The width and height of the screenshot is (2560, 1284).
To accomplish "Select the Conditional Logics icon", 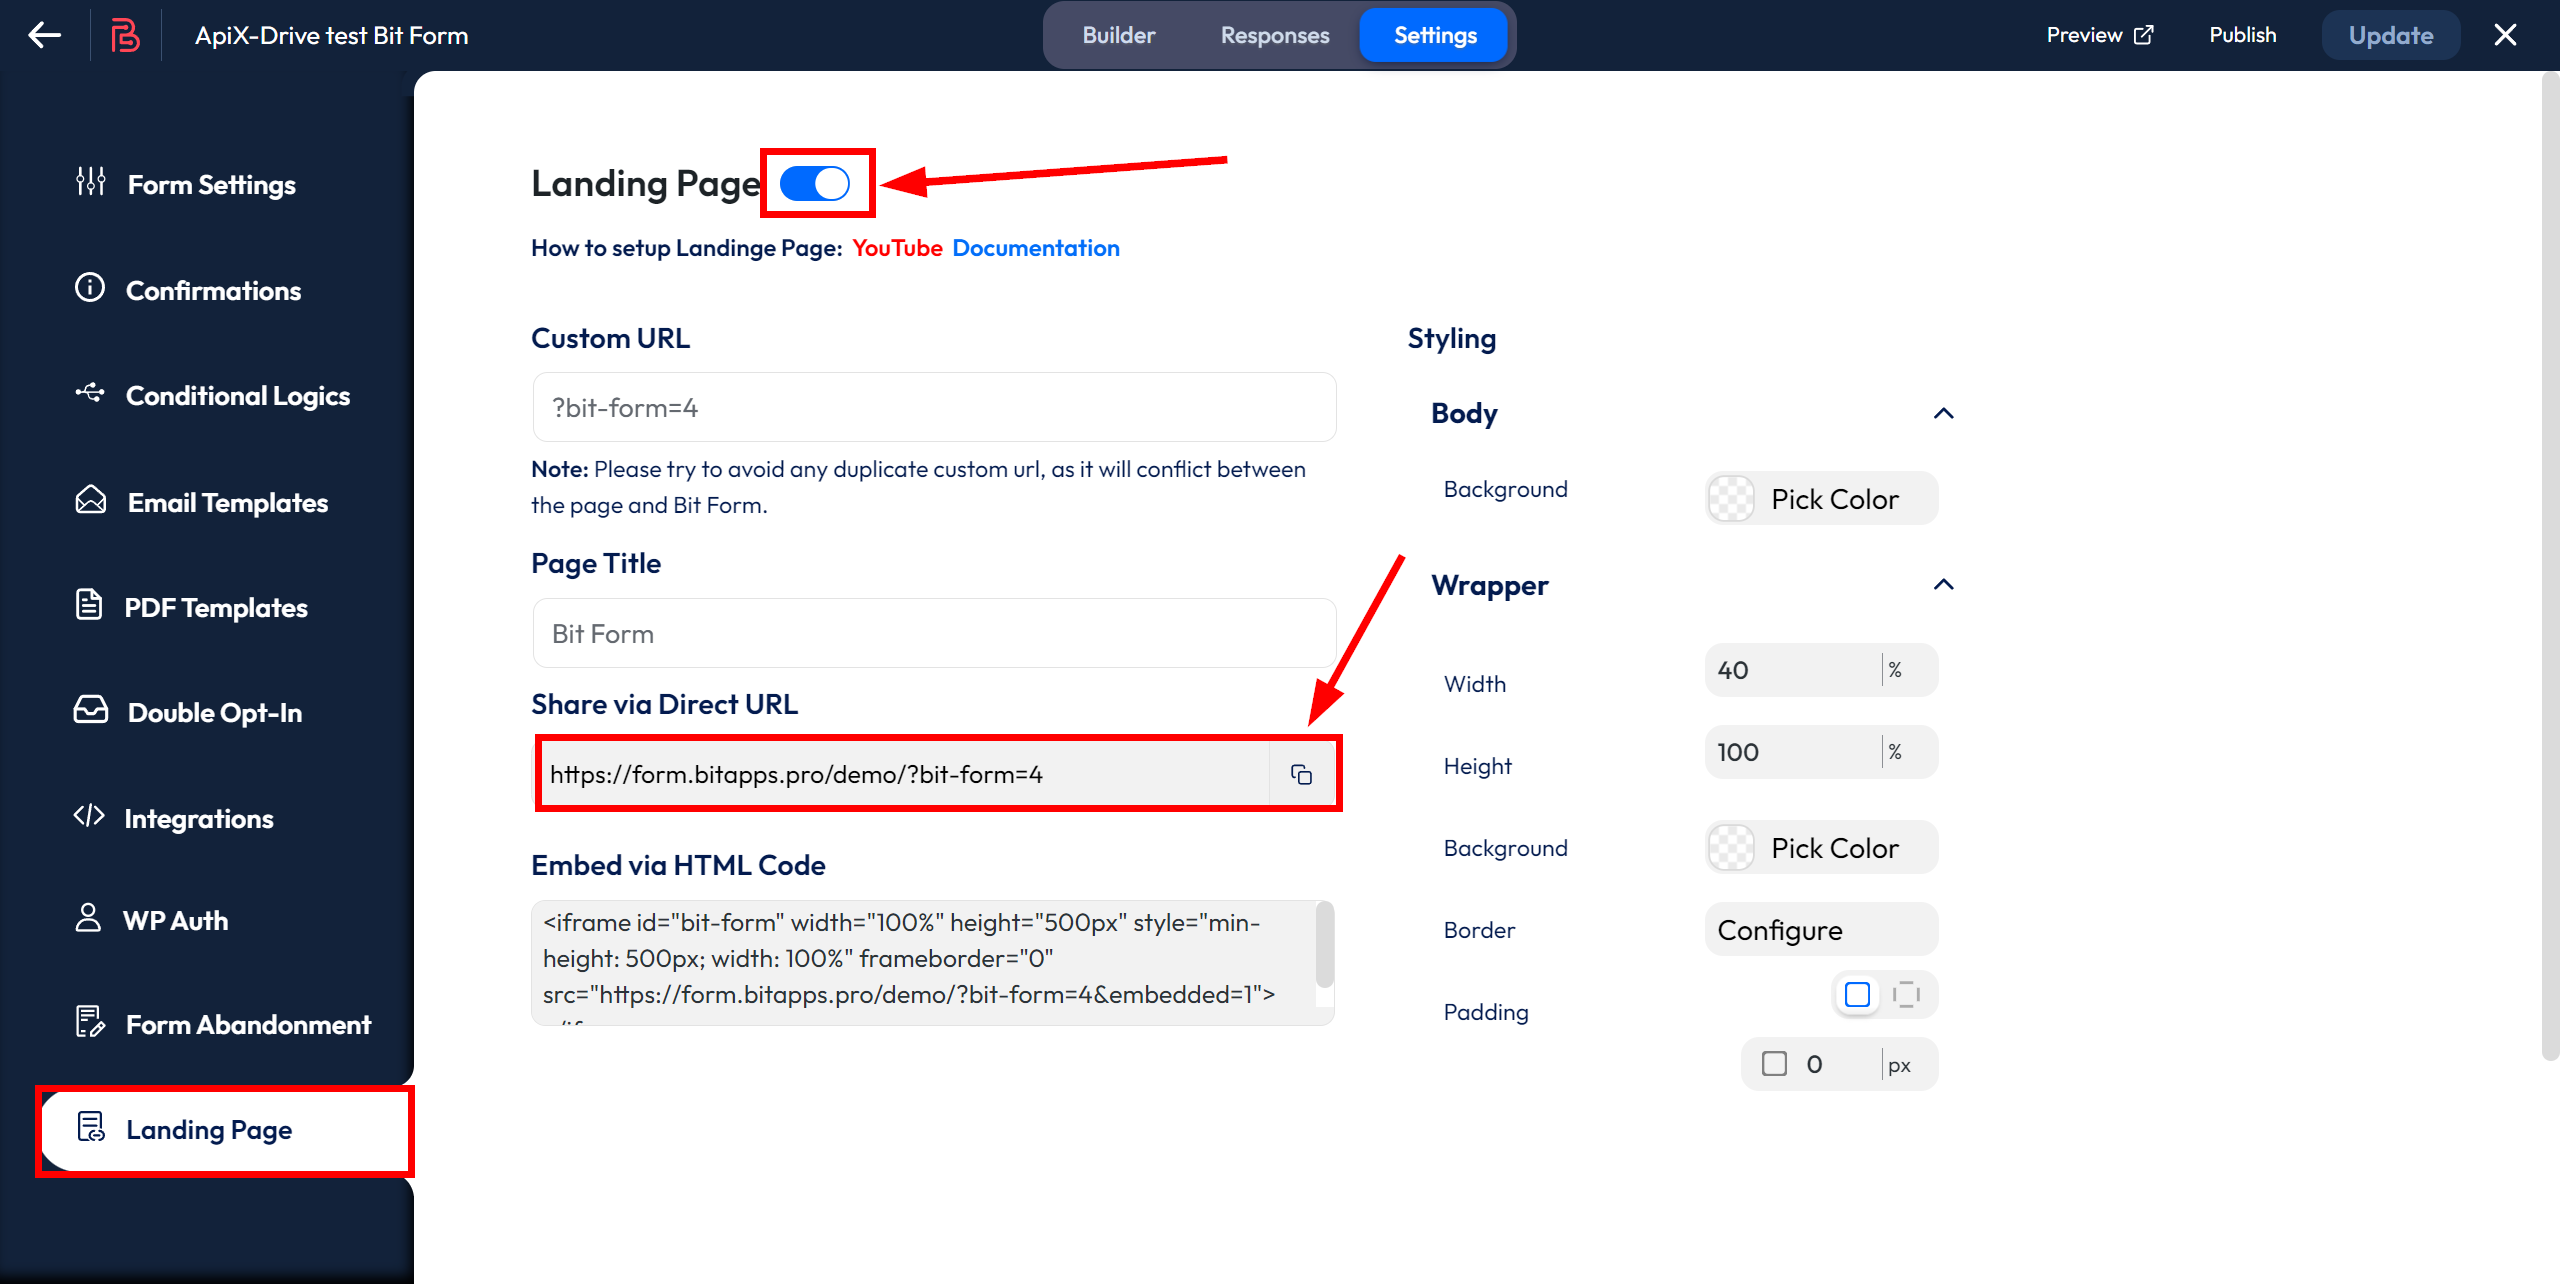I will click(x=90, y=395).
